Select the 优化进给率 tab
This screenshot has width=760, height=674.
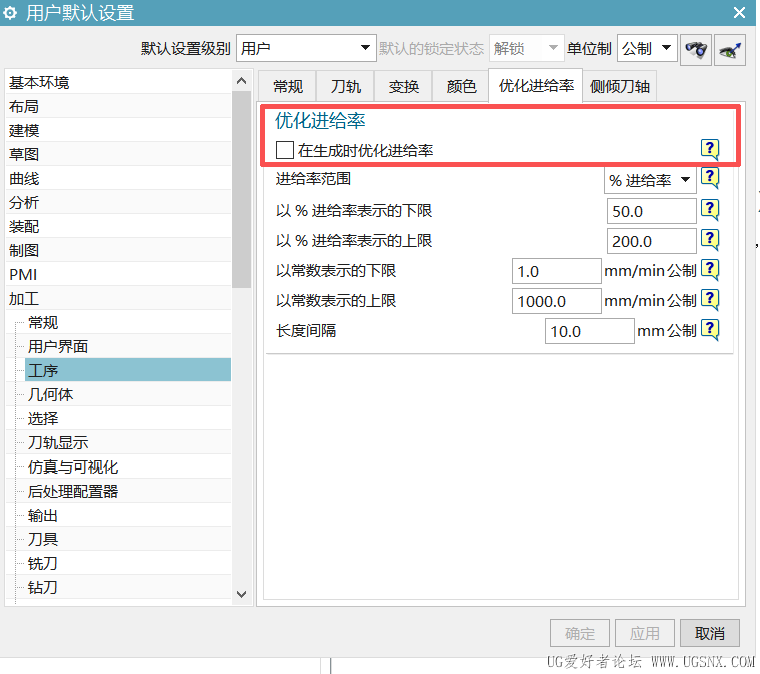pos(536,86)
